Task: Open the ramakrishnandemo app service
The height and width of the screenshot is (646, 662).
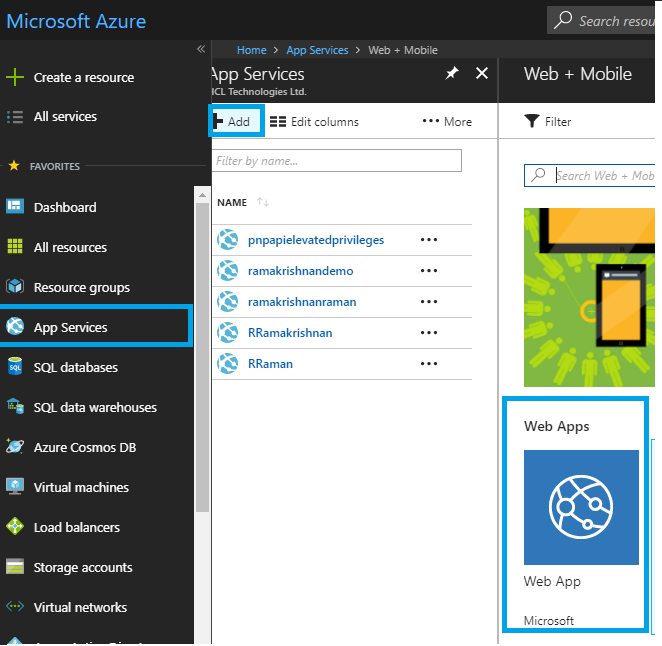Action: click(300, 271)
